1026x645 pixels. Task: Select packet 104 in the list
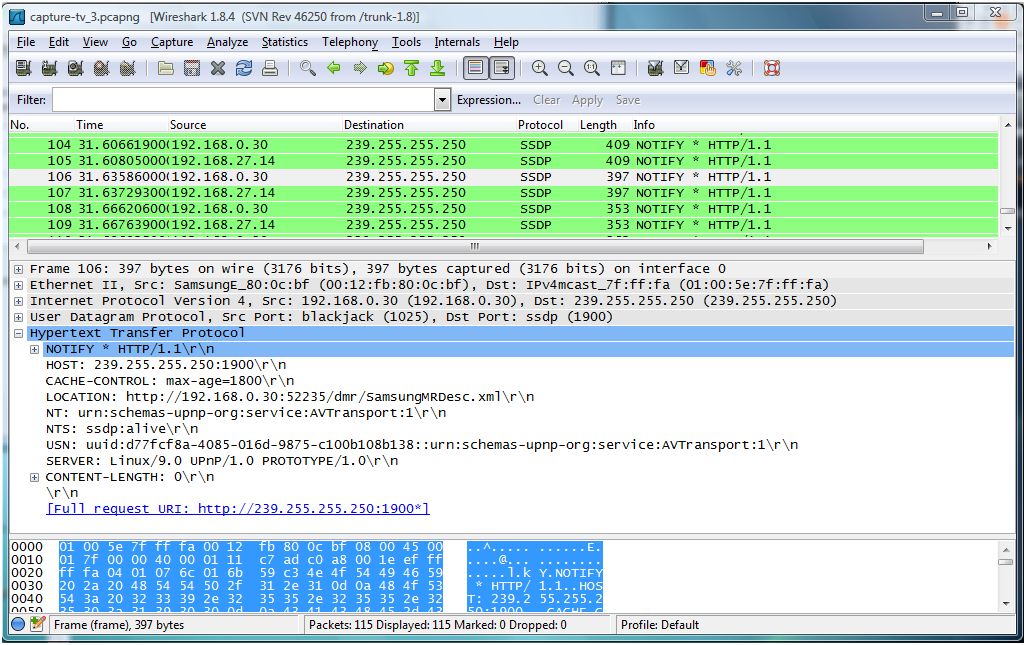tap(504, 145)
